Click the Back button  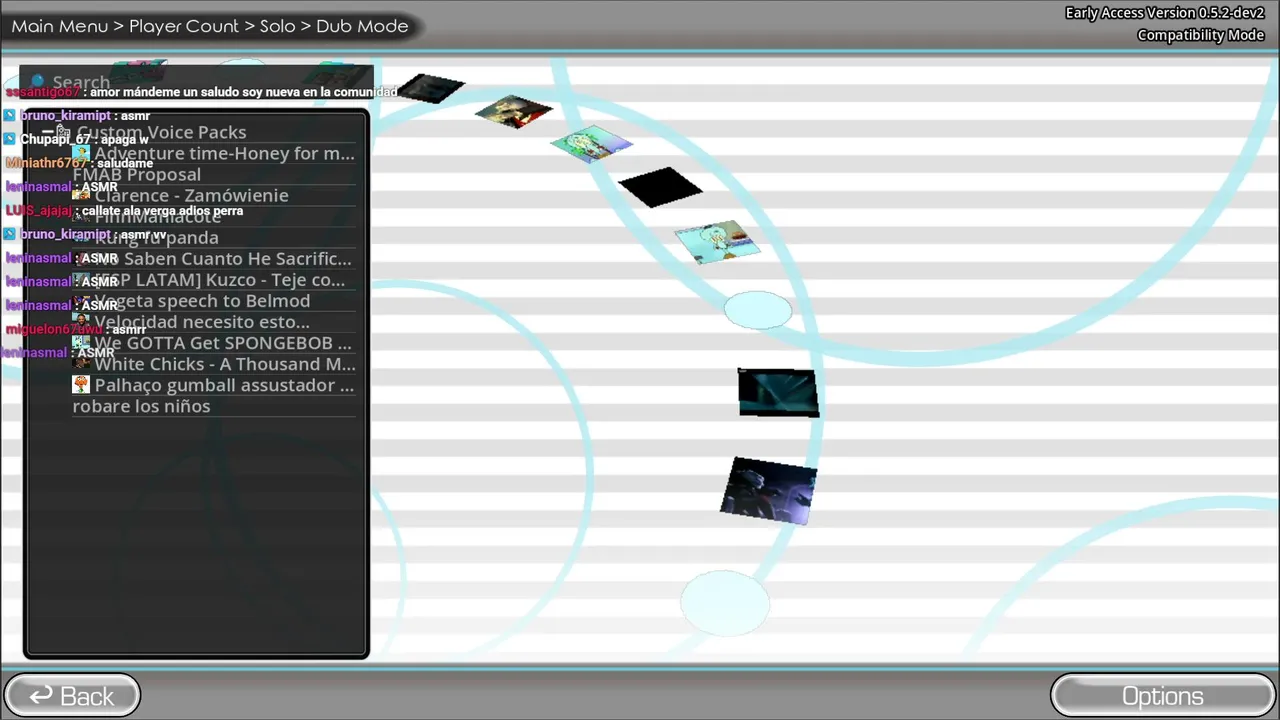coord(72,696)
